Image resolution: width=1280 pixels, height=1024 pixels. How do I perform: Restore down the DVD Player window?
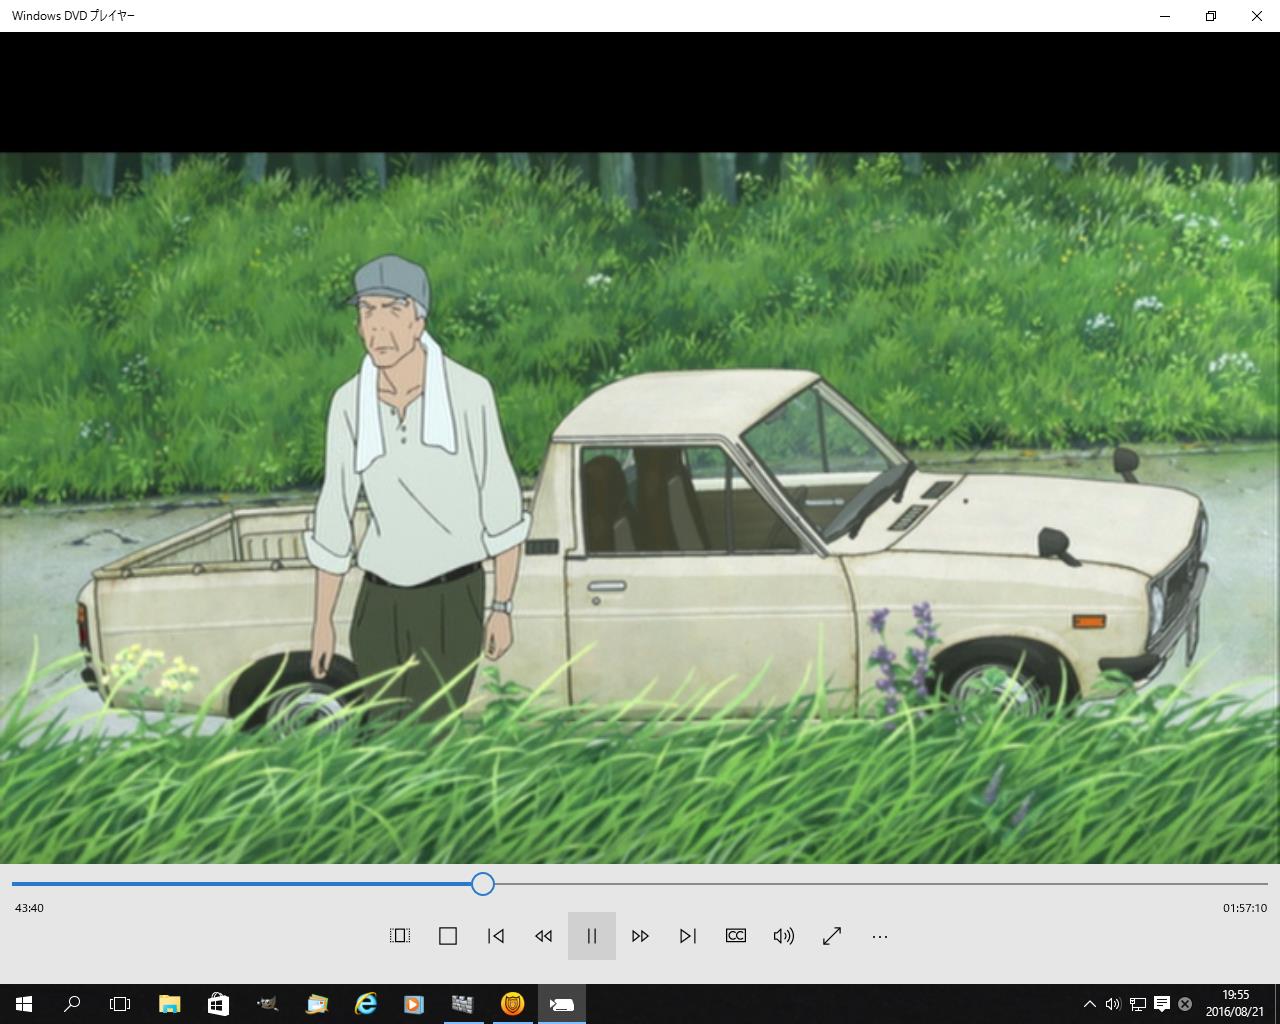coord(1211,16)
